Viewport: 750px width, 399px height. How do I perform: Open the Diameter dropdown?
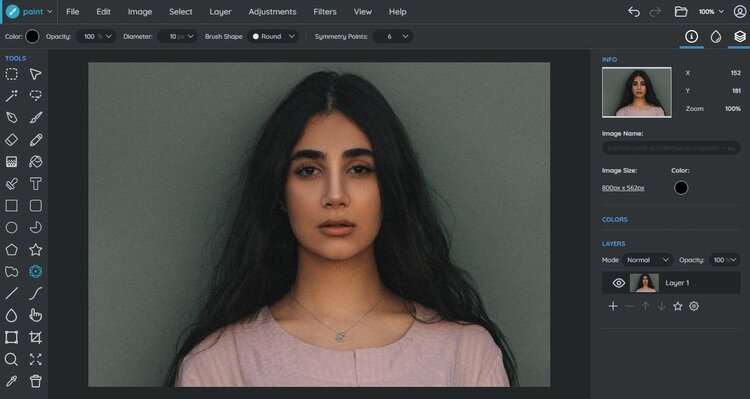point(177,36)
